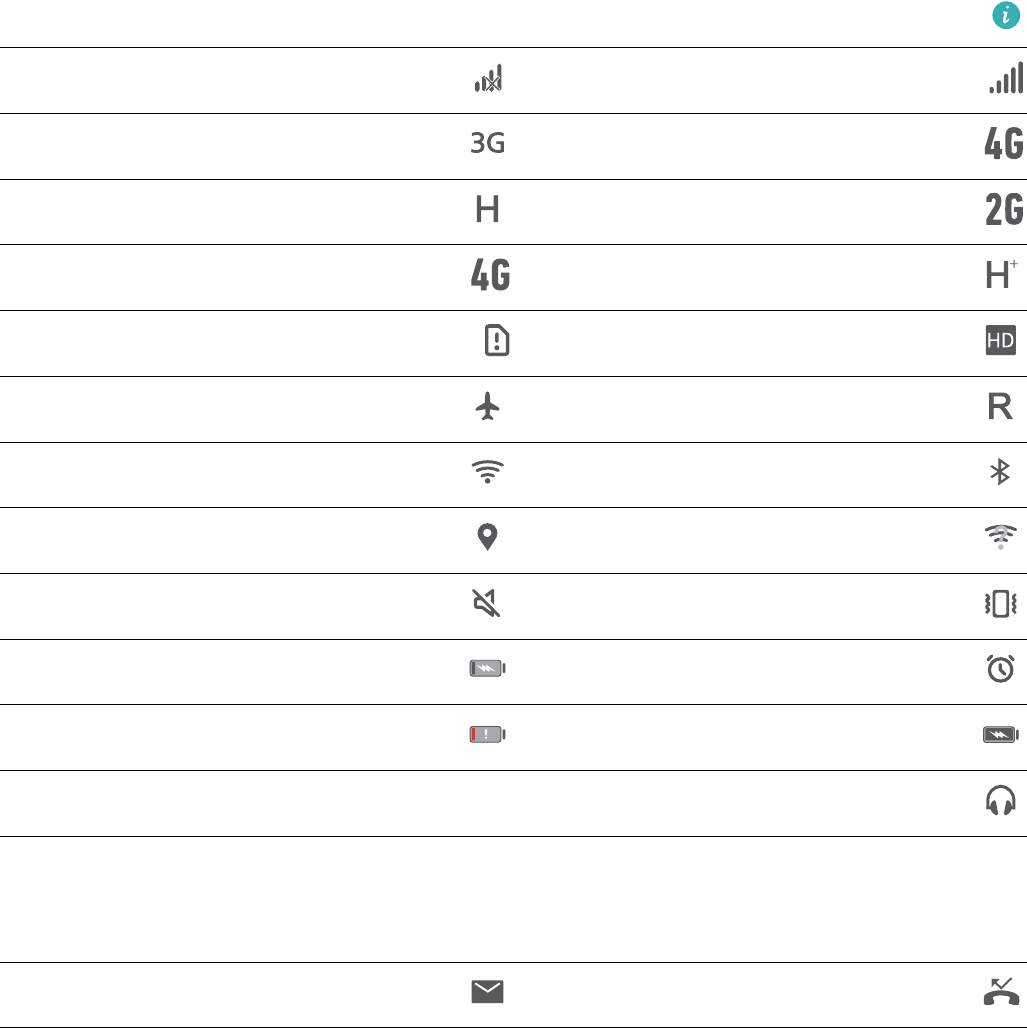This screenshot has width=1027, height=1028.
Task: Click the 2G network icon
Action: point(1003,211)
